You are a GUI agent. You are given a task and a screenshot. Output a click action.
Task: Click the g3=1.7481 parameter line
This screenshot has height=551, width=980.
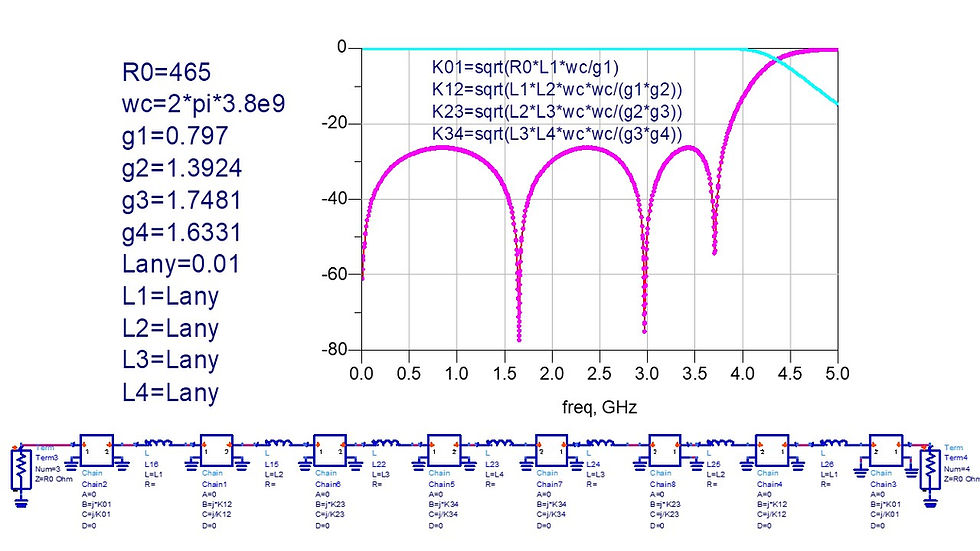click(182, 201)
